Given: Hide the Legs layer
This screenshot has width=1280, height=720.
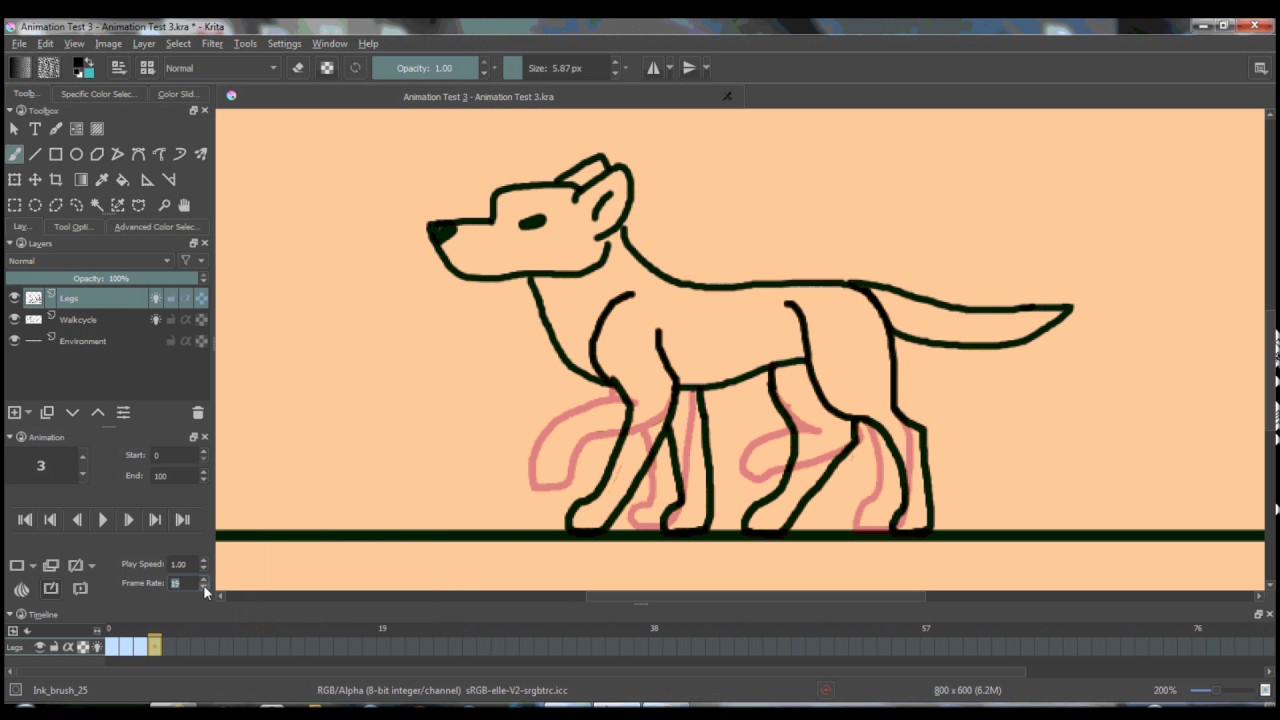Looking at the screenshot, I should coord(14,298).
